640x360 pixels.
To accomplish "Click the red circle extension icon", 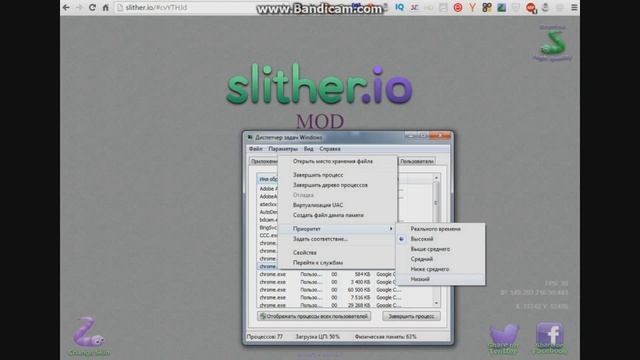I will tap(458, 7).
